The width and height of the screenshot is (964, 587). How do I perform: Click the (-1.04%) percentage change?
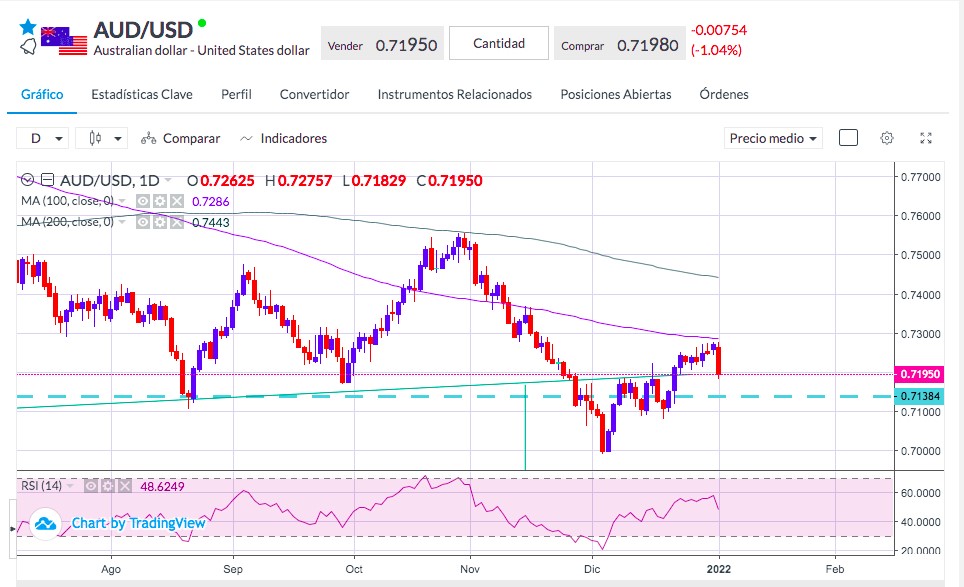coord(716,50)
